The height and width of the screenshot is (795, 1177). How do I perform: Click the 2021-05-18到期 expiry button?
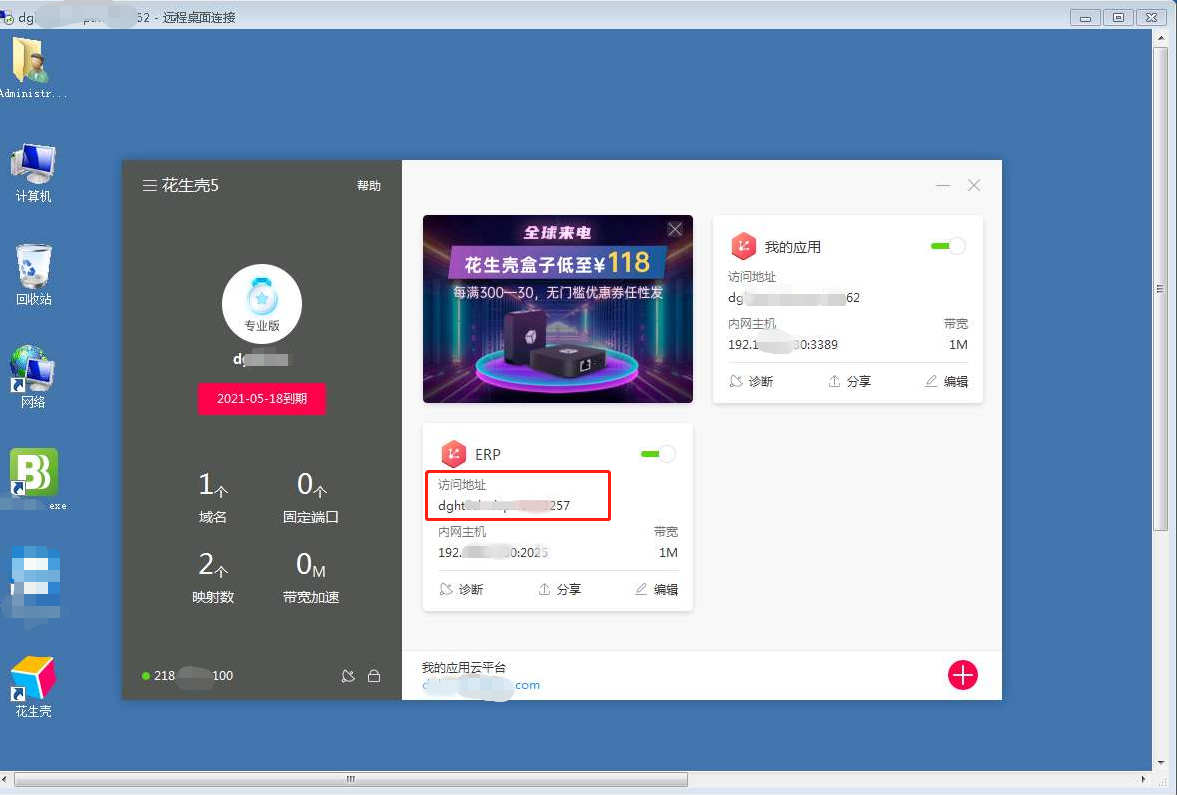click(x=261, y=398)
